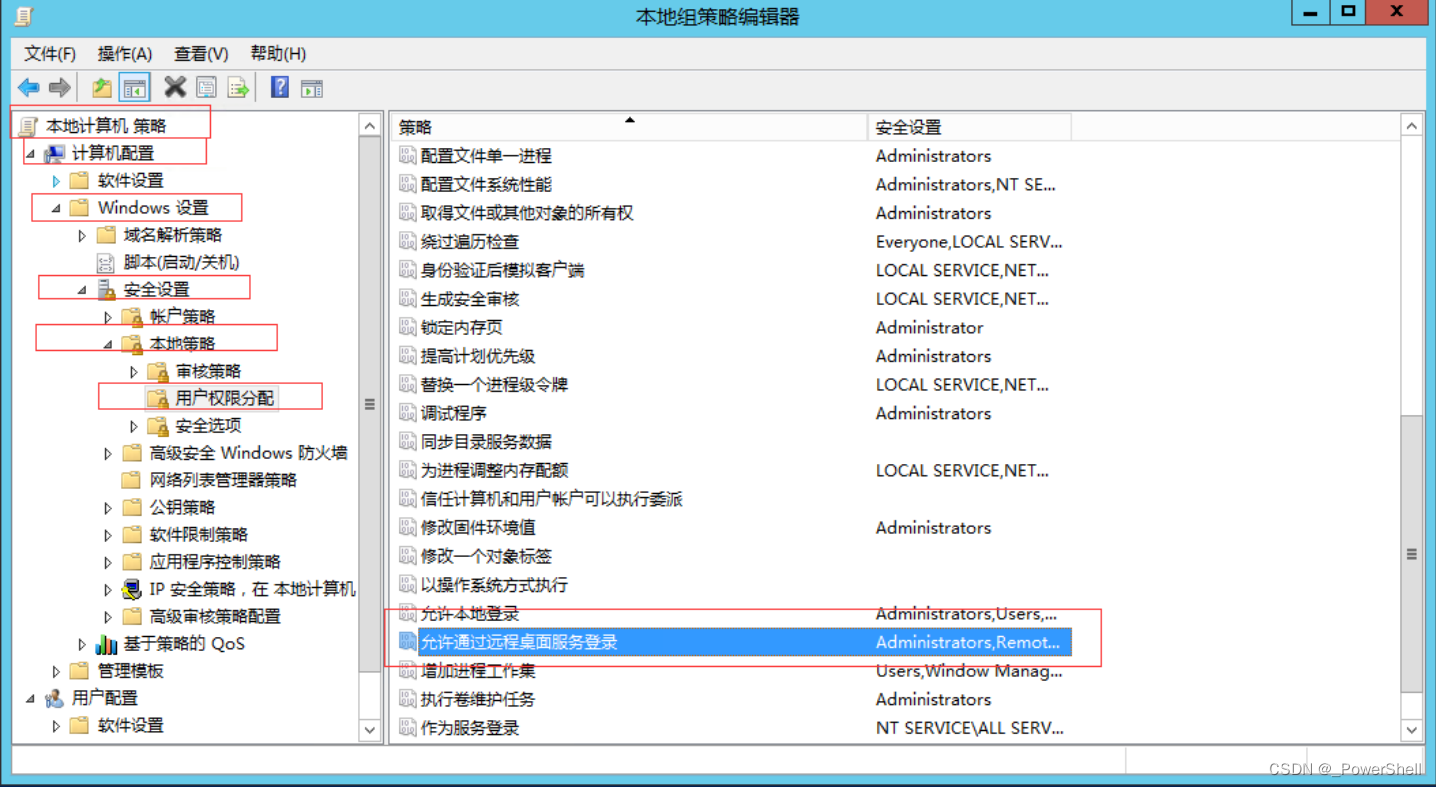The width and height of the screenshot is (1436, 787).
Task: Click the folder icon of 管理模板
Action: click(80, 671)
